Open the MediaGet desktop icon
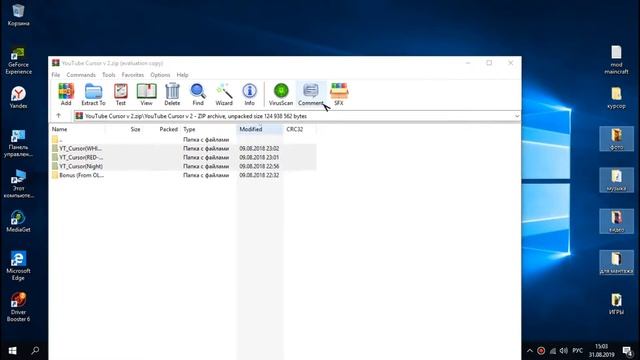Image resolution: width=640 pixels, height=360 pixels. 18,221
